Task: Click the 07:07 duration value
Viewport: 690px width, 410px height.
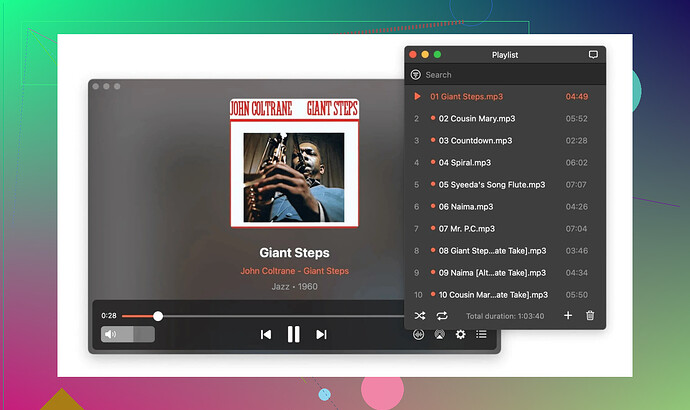Action: click(576, 184)
